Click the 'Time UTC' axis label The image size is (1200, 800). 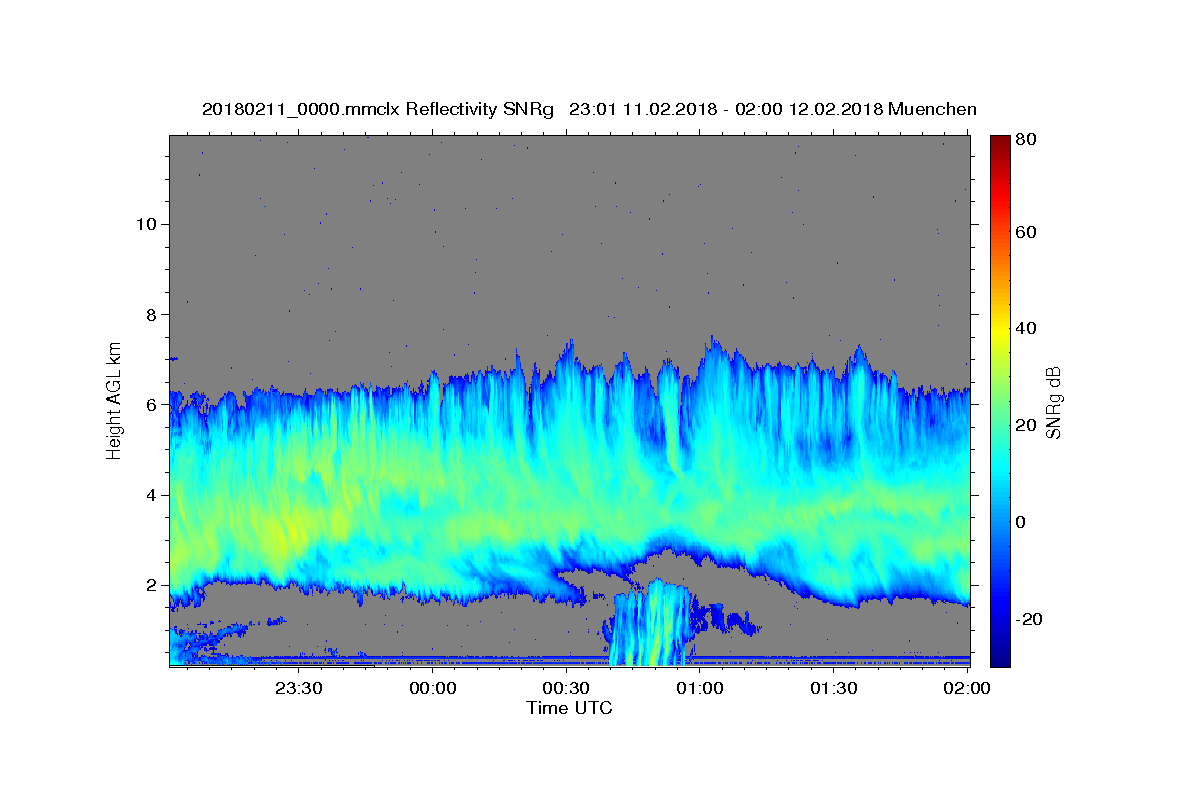569,708
